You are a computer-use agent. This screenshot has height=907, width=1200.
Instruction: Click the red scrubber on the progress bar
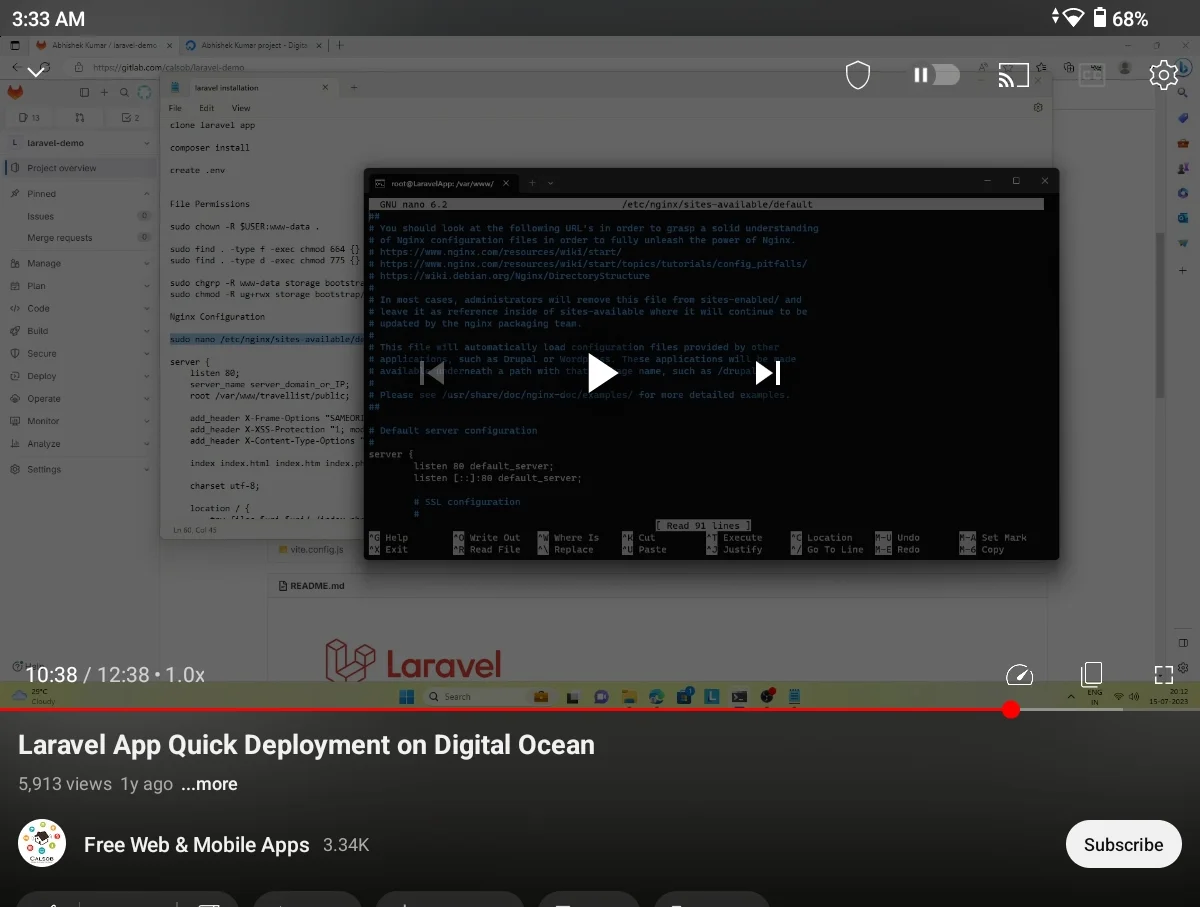pyautogui.click(x=1011, y=709)
